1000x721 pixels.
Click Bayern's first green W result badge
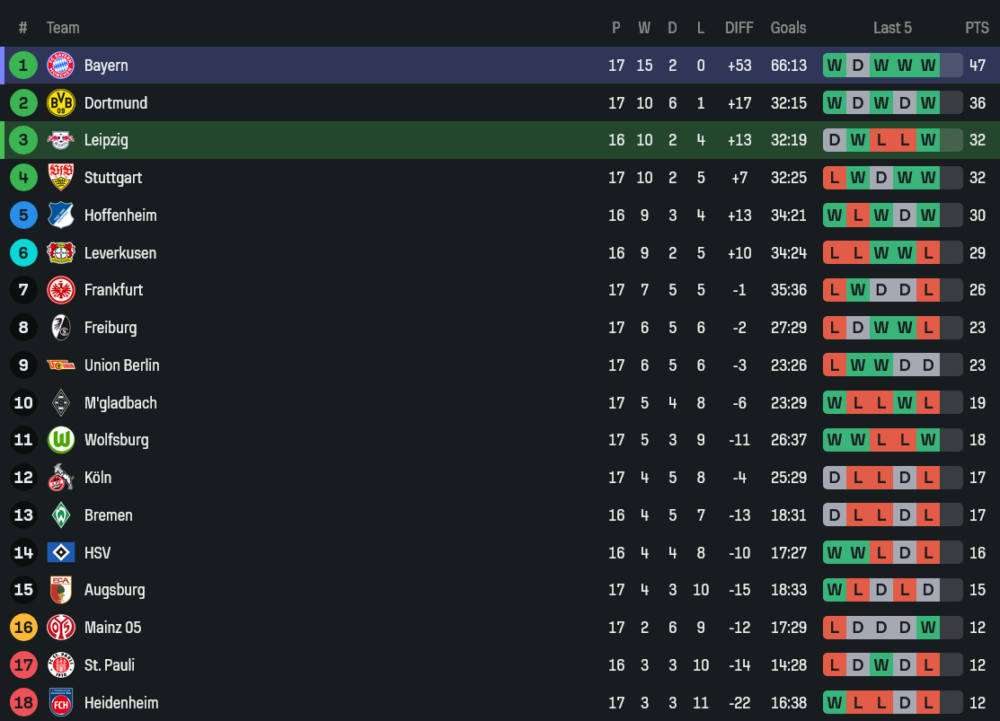click(834, 66)
